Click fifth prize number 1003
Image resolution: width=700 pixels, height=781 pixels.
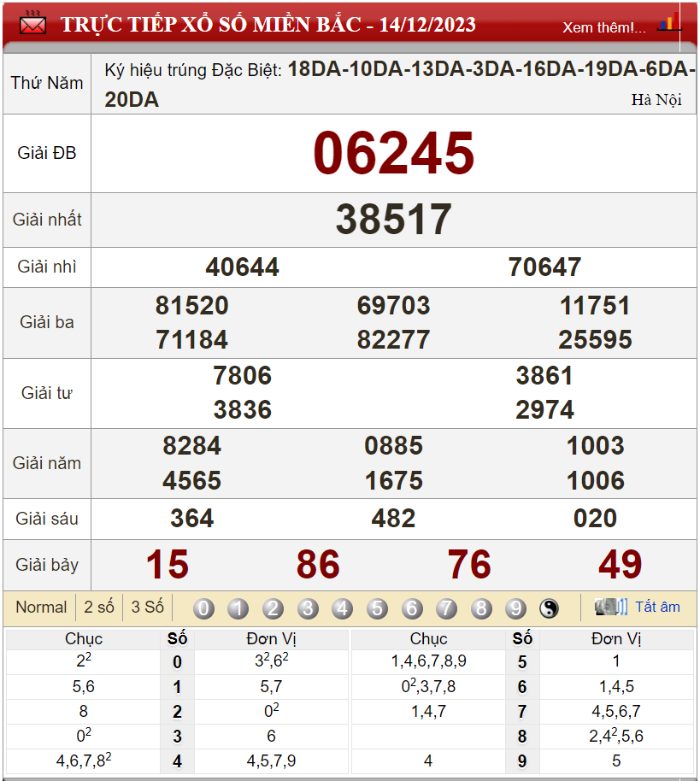[x=595, y=446]
